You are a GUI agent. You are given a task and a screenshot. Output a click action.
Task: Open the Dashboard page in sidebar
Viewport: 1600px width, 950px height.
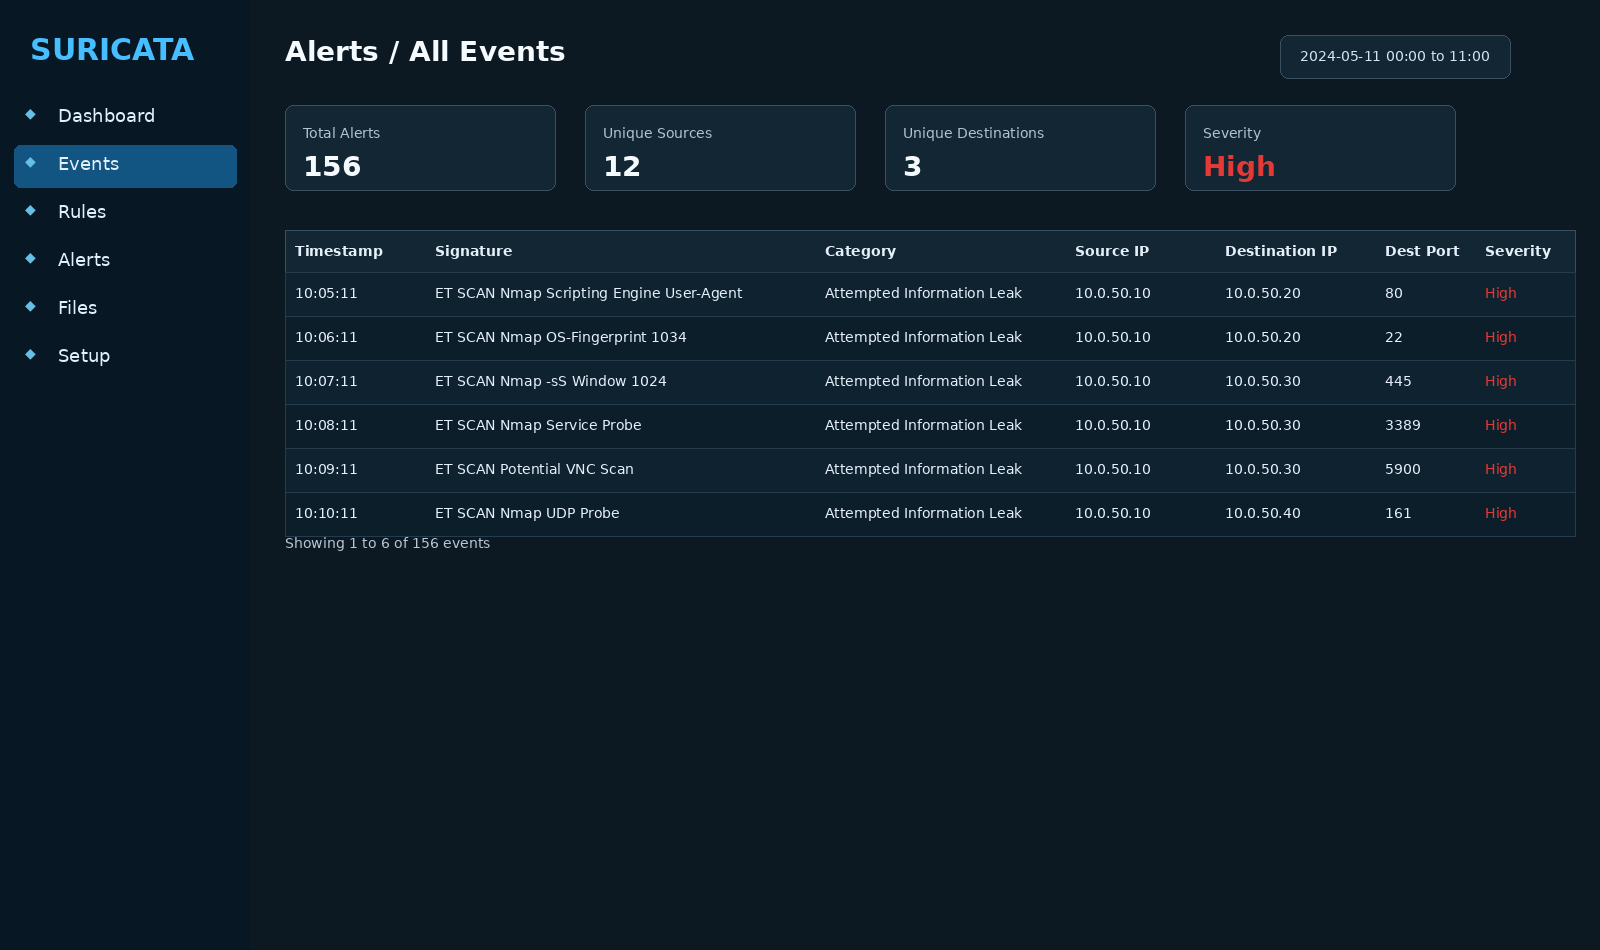[106, 116]
